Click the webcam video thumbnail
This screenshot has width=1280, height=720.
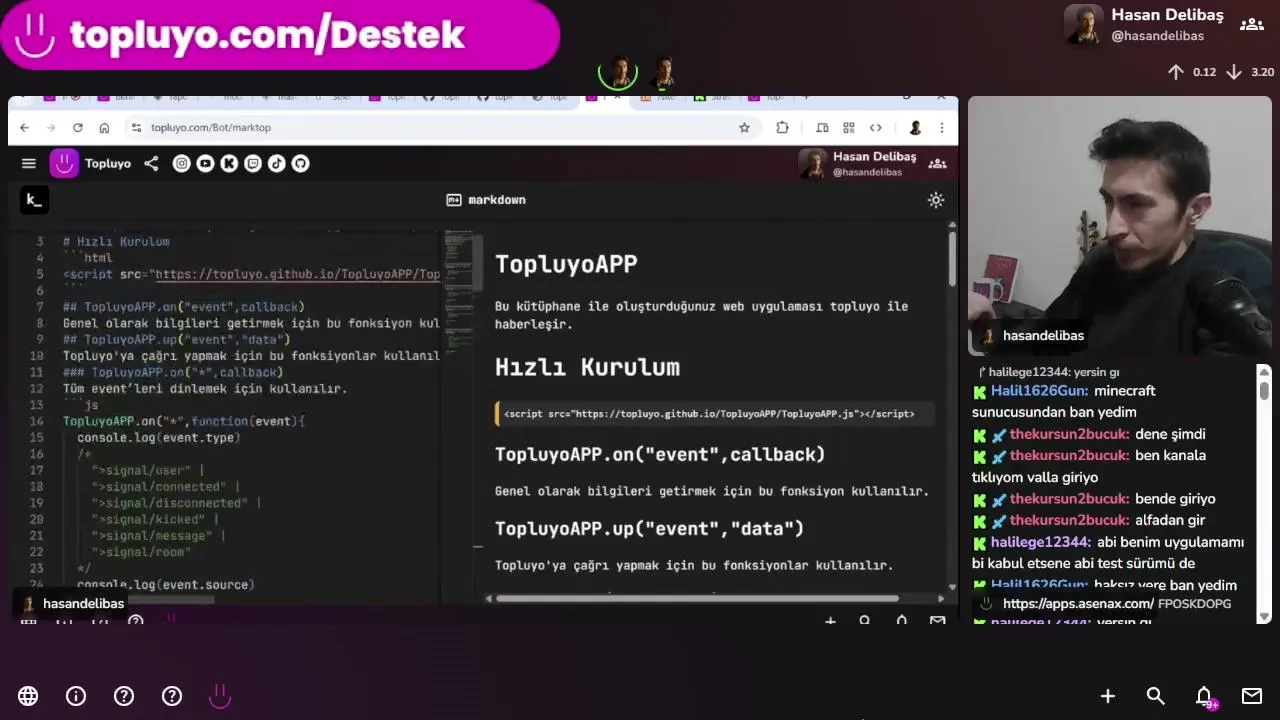pos(1119,225)
